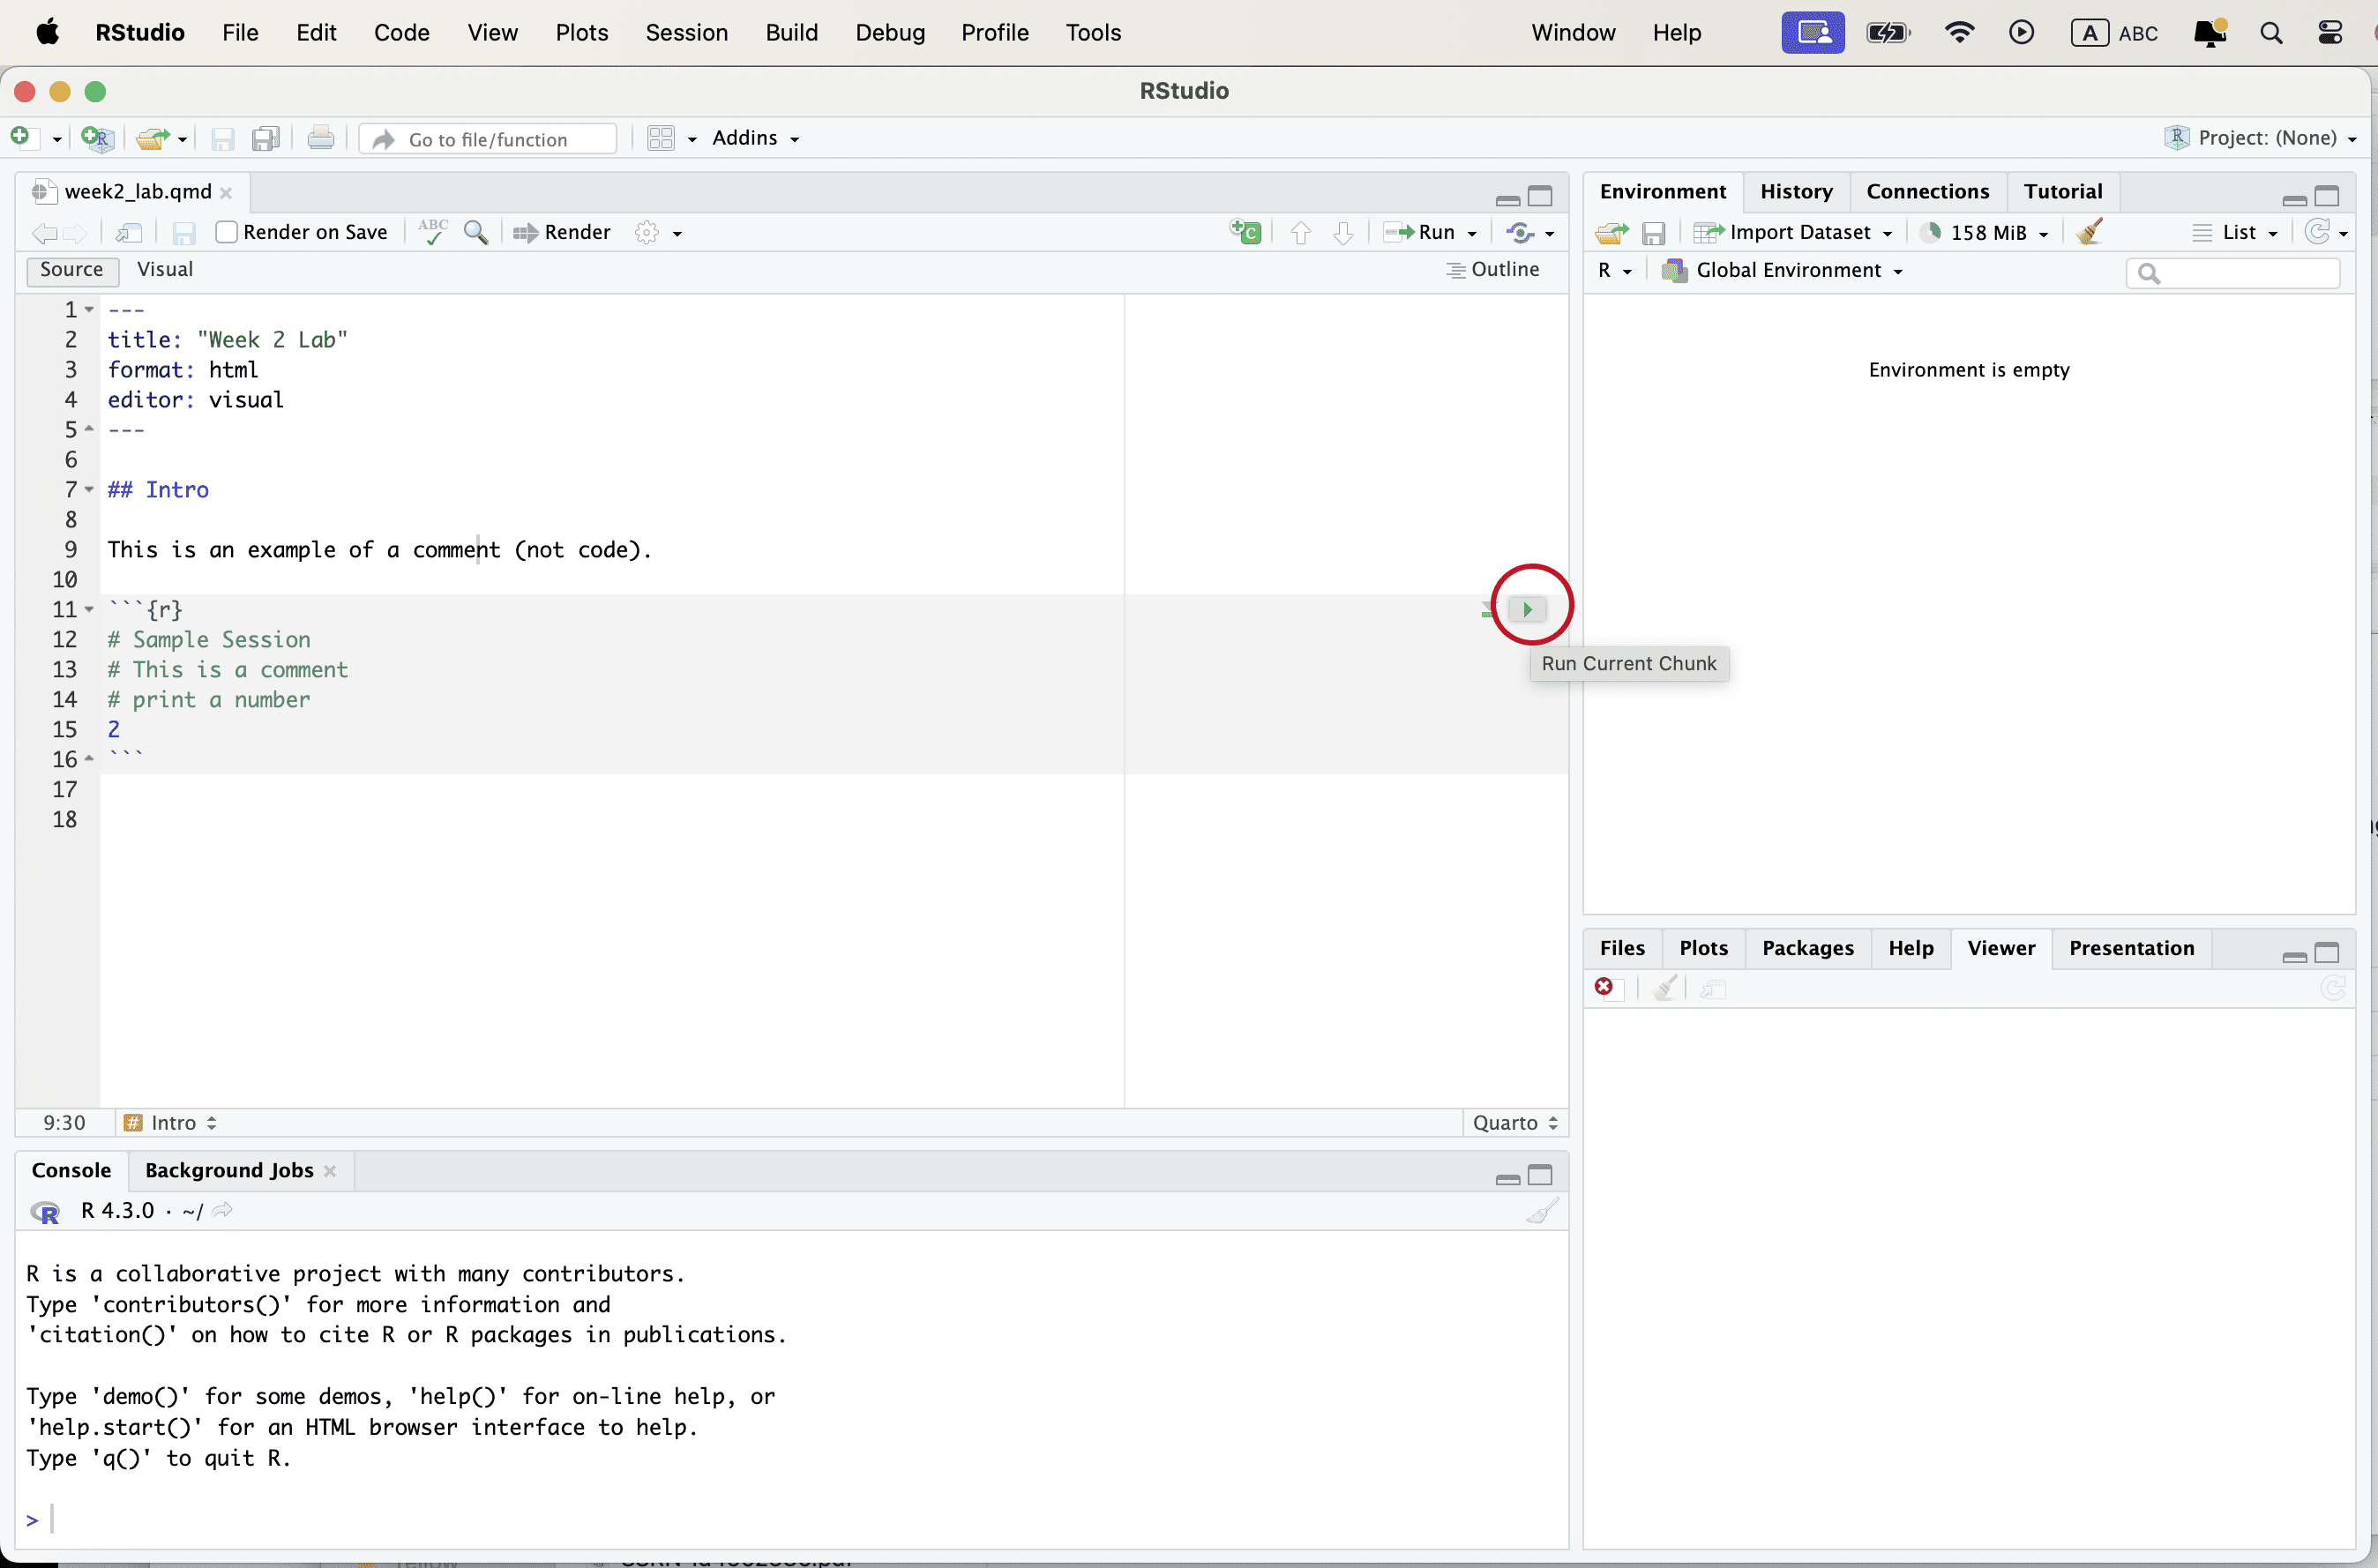Click the Find/Replace magnifier icon in editor
The image size is (2378, 1568).
click(x=476, y=232)
